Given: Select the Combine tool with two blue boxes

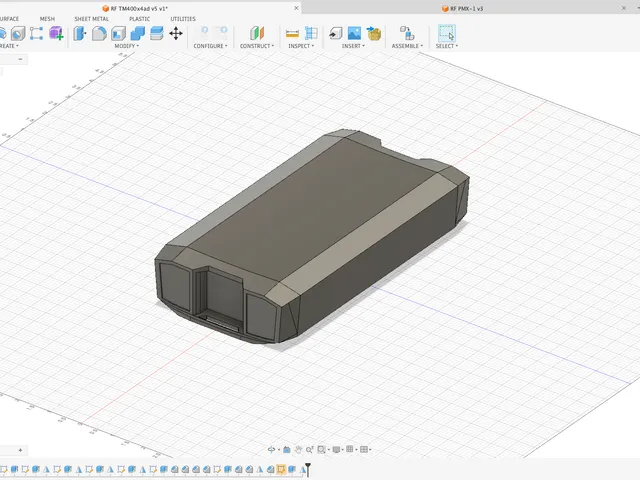Looking at the screenshot, I should click(x=138, y=33).
